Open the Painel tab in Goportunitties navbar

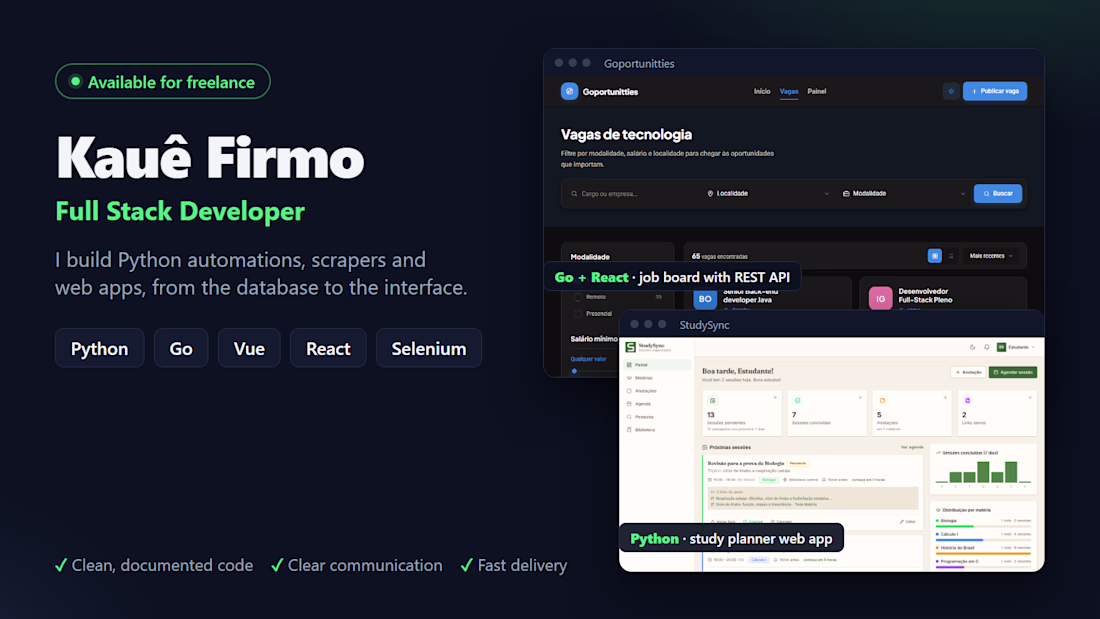click(x=817, y=91)
